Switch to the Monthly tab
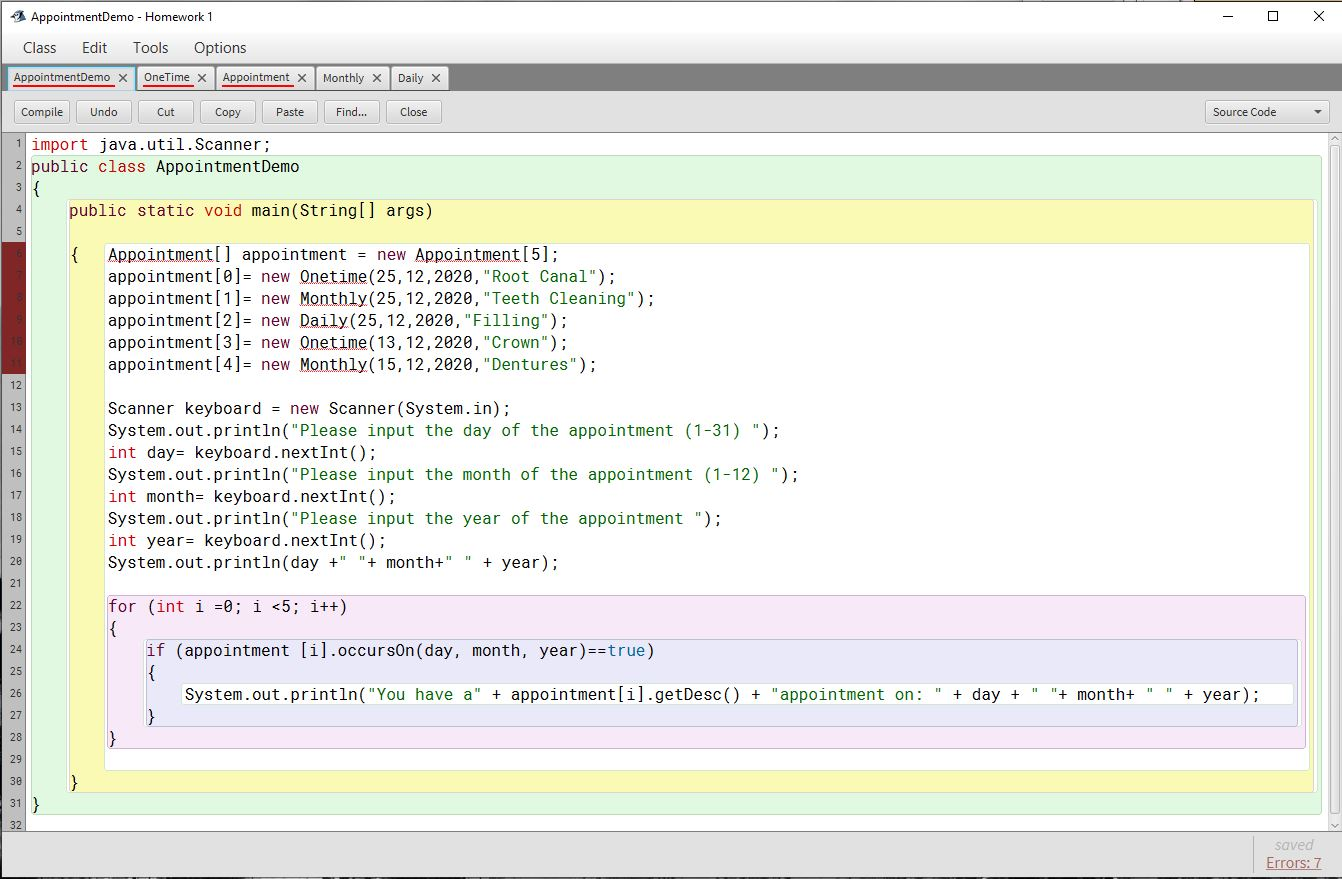Image resolution: width=1342 pixels, height=879 pixels. click(343, 78)
